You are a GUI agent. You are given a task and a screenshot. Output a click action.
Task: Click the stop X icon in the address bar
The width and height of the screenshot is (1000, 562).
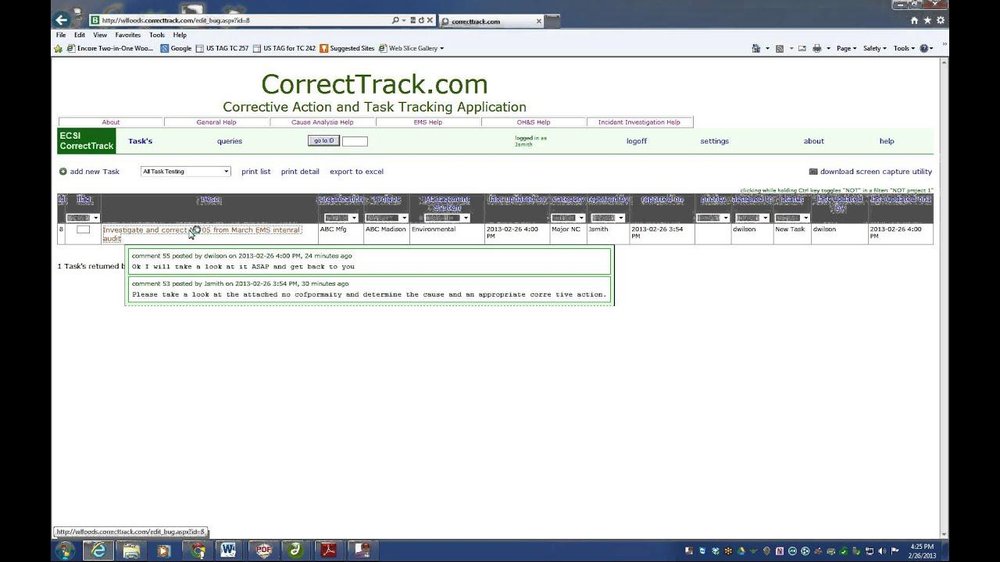click(430, 20)
